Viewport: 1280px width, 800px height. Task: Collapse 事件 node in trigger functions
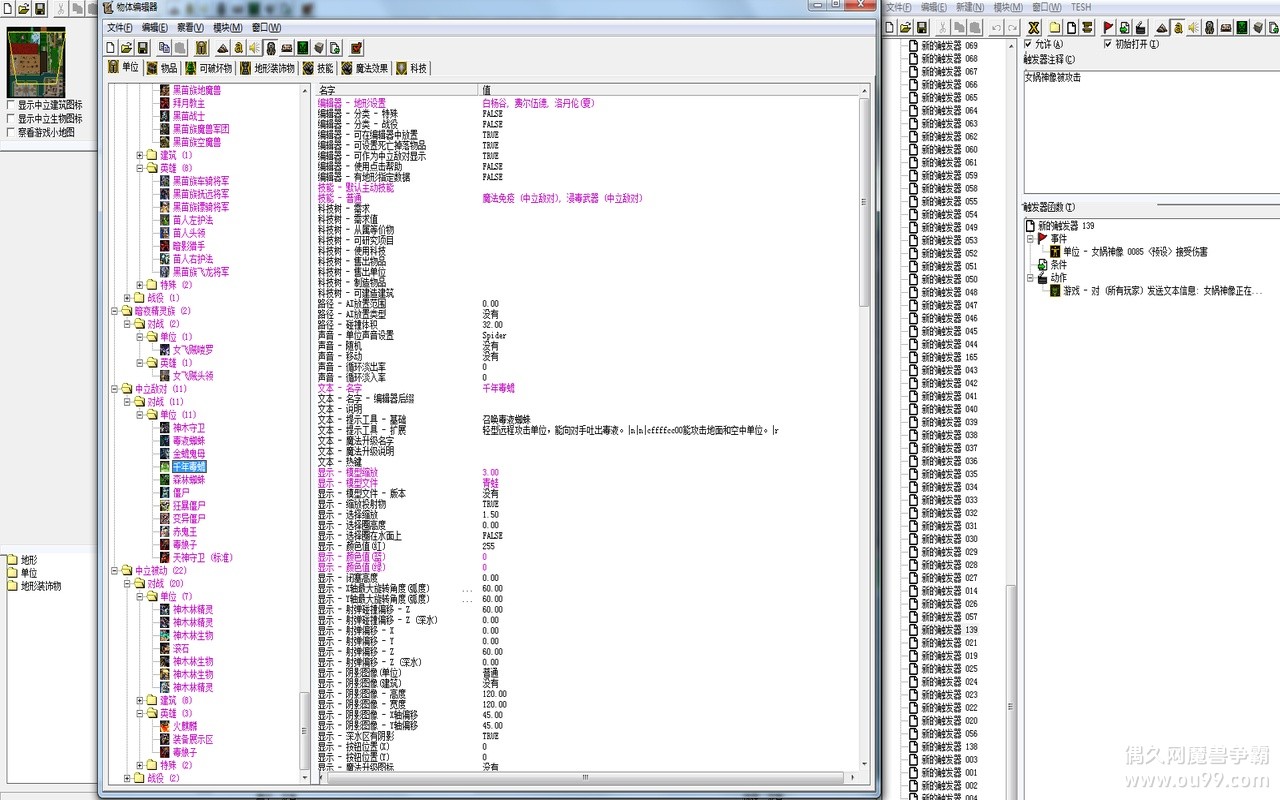point(1029,239)
